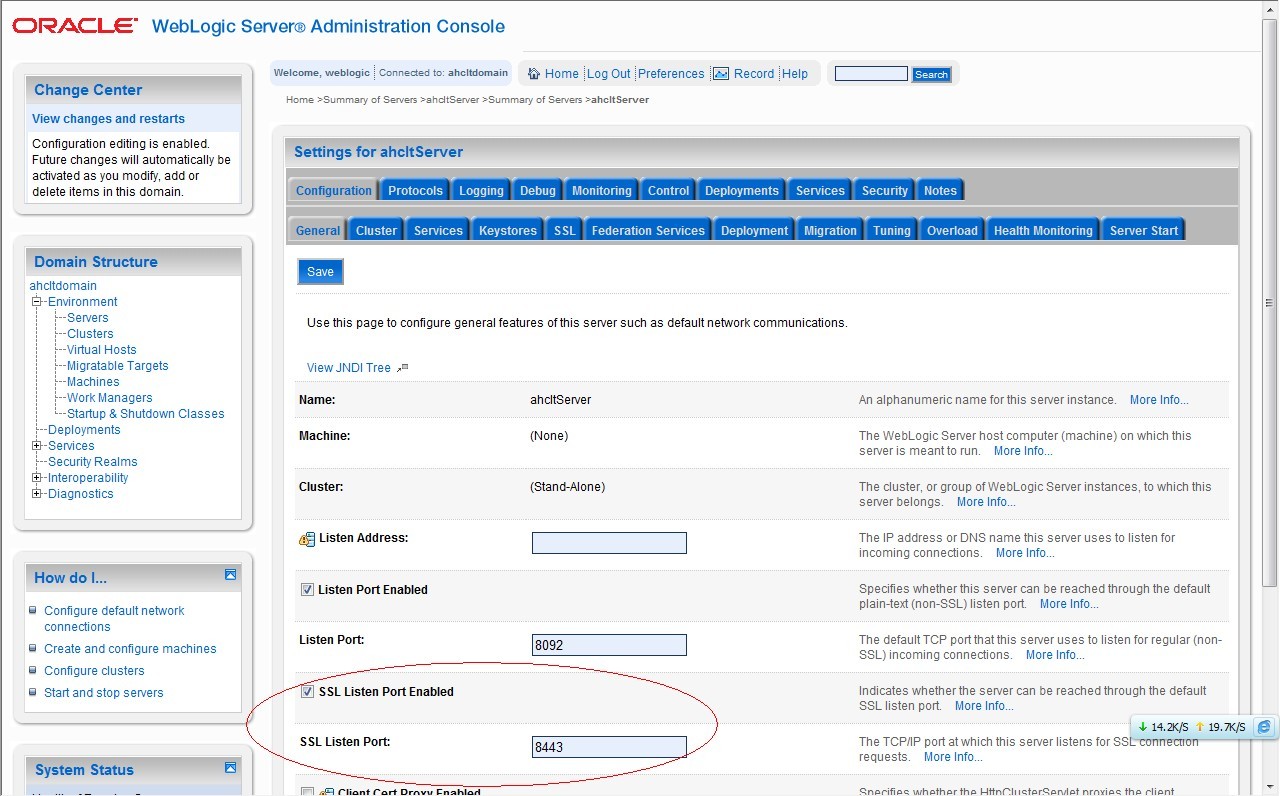Screen dimensions: 1280x796
Task: Click the search text field
Action: 871,74
